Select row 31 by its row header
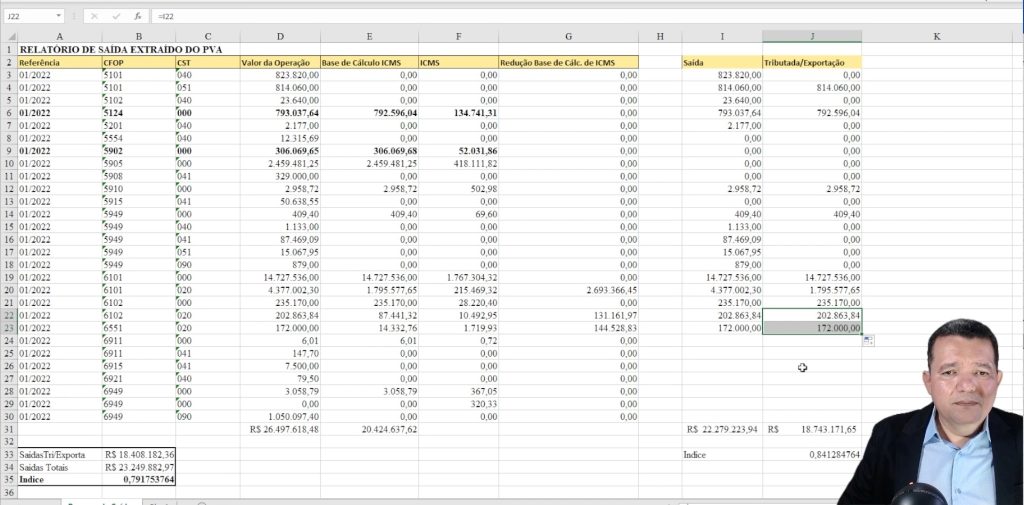This screenshot has width=1024, height=505. 8,428
